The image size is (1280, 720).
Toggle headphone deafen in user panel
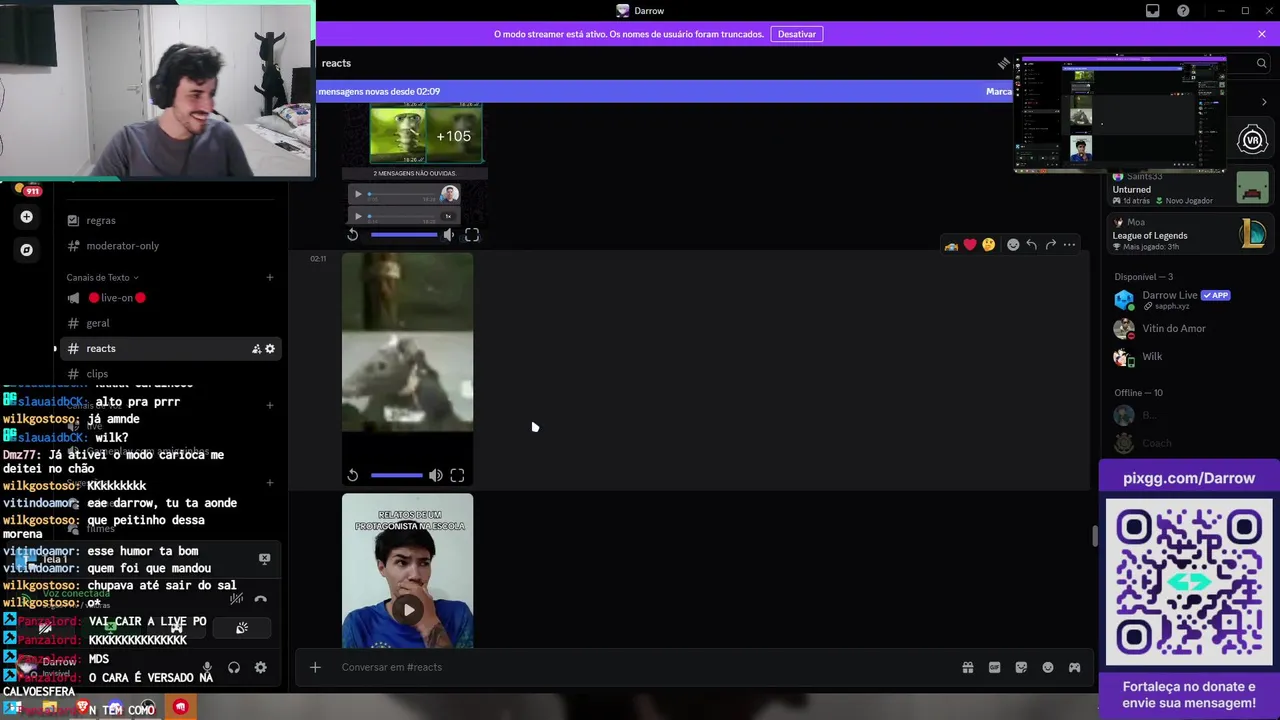(x=234, y=667)
